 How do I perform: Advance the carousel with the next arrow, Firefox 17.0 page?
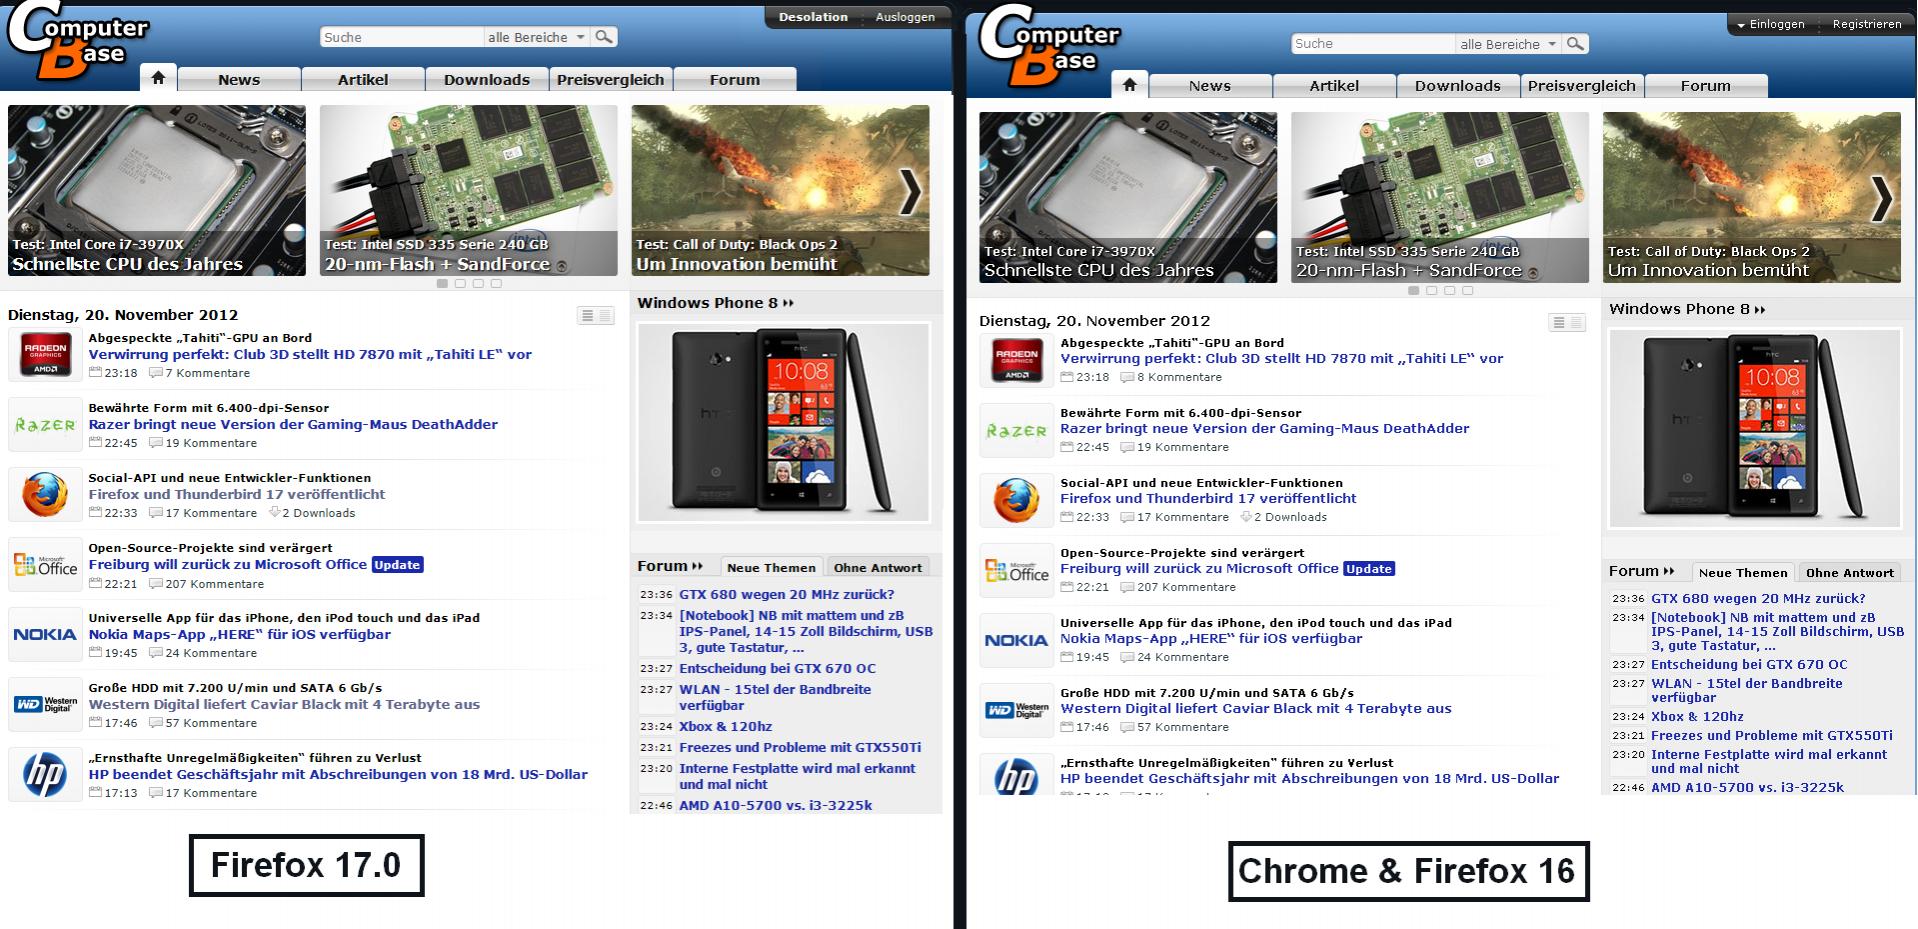(x=910, y=191)
